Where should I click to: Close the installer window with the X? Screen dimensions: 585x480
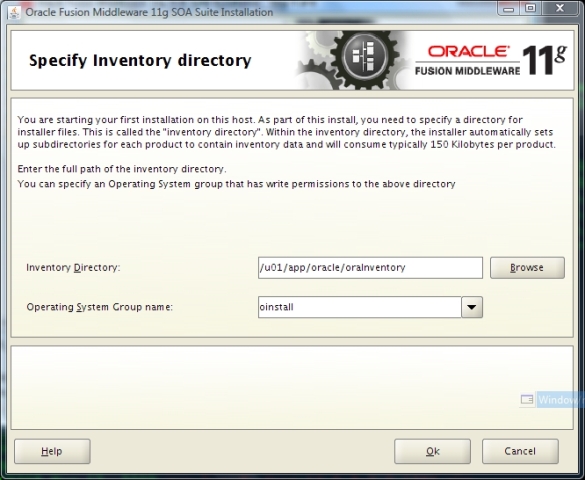[560, 8]
